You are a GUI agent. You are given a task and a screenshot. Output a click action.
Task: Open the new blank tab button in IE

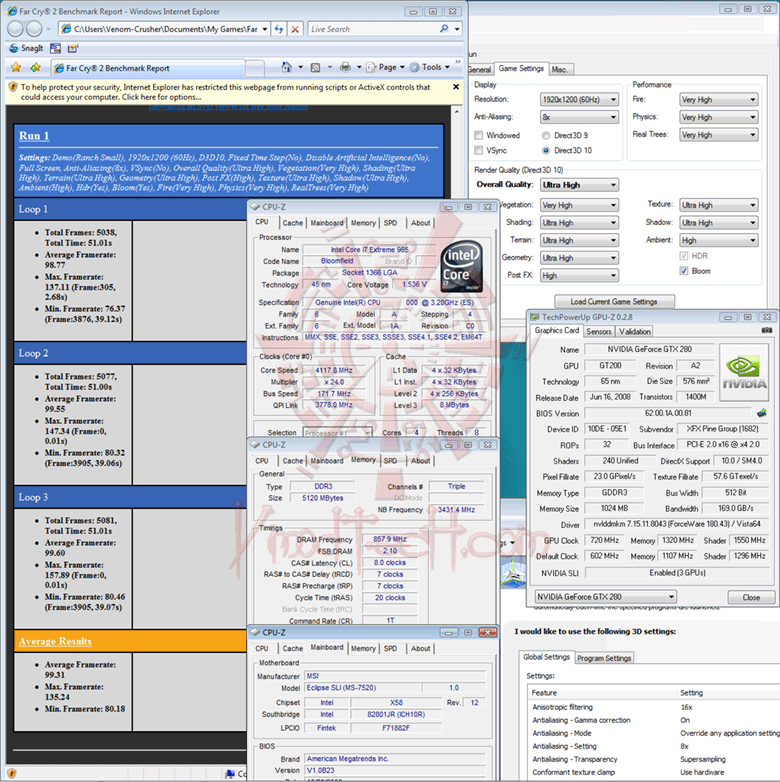pyautogui.click(x=255, y=68)
